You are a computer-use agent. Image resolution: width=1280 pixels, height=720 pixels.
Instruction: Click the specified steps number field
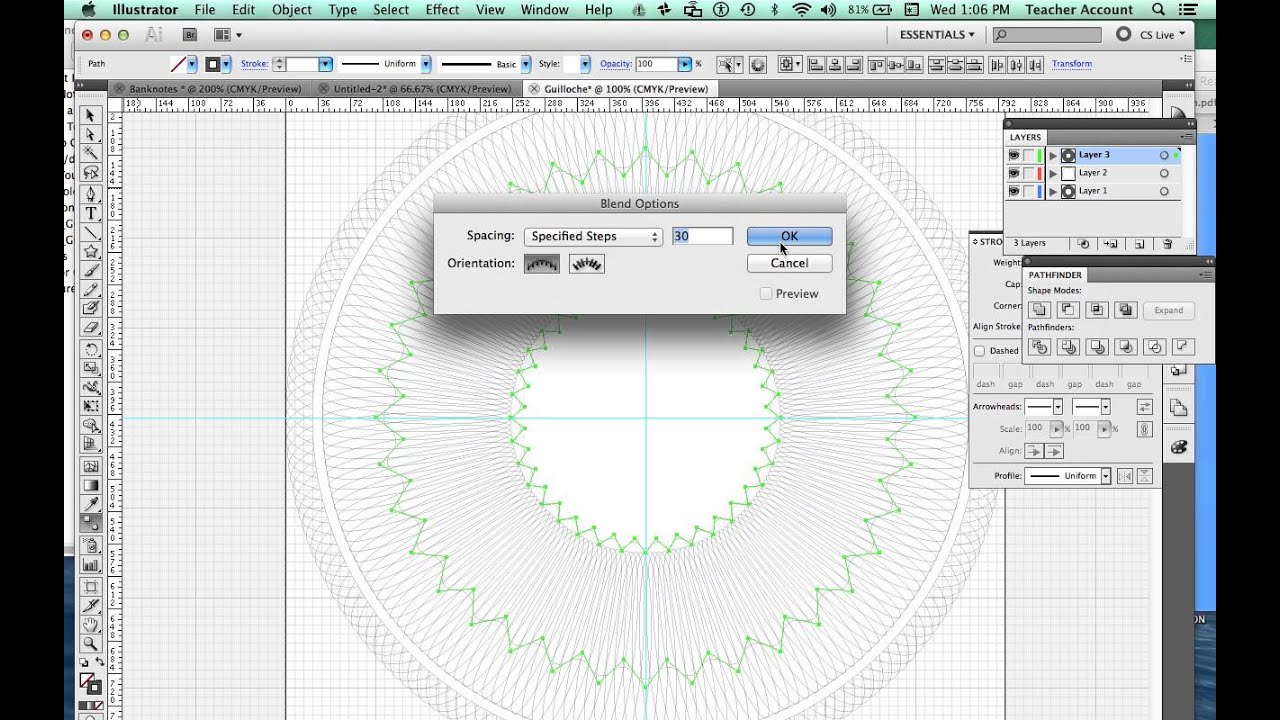[x=702, y=237]
